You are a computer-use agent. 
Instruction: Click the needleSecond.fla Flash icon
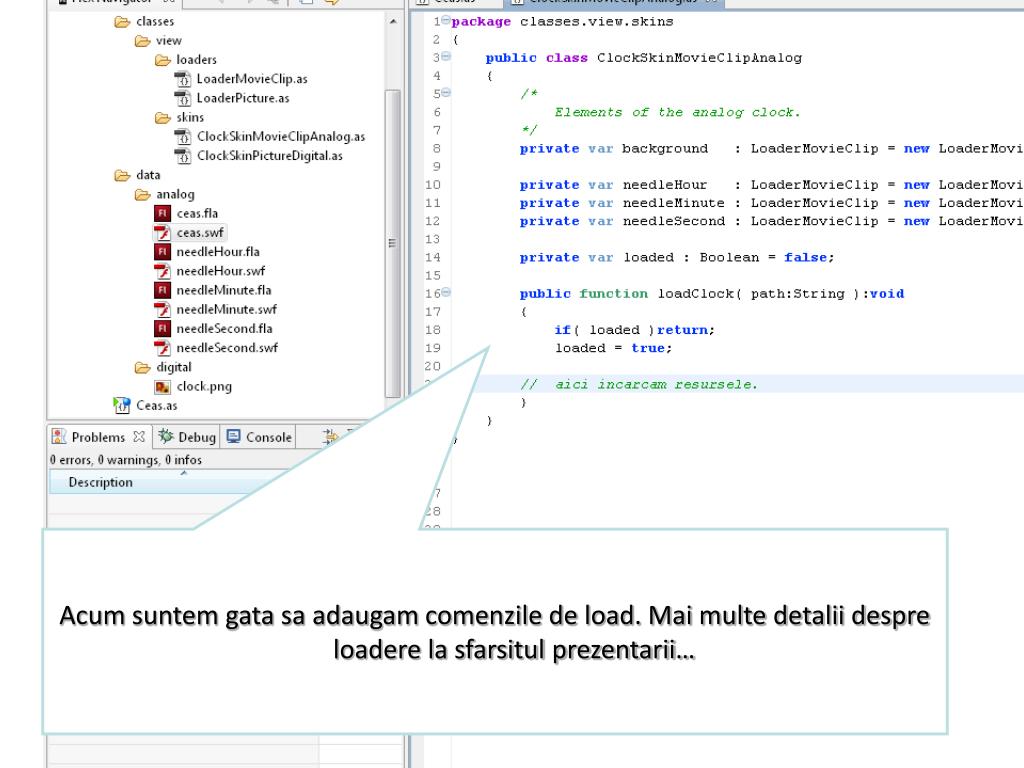pyautogui.click(x=163, y=328)
